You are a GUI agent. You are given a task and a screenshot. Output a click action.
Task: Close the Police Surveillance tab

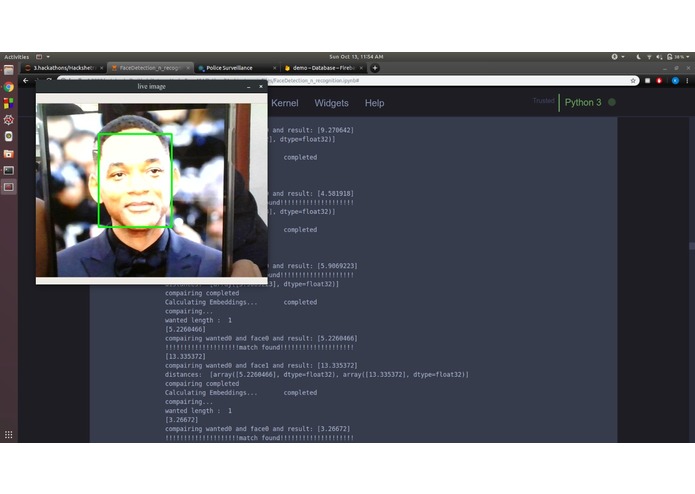[x=274, y=68]
